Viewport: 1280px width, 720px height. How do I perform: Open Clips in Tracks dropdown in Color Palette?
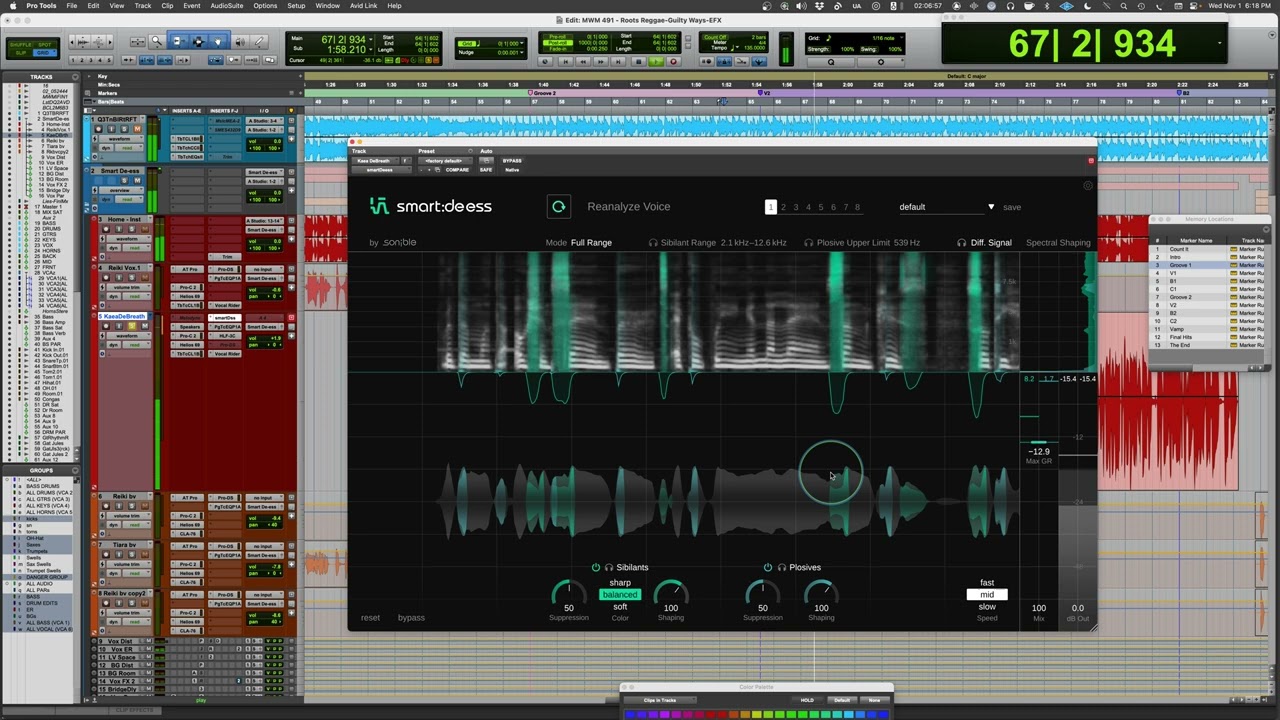tap(660, 700)
